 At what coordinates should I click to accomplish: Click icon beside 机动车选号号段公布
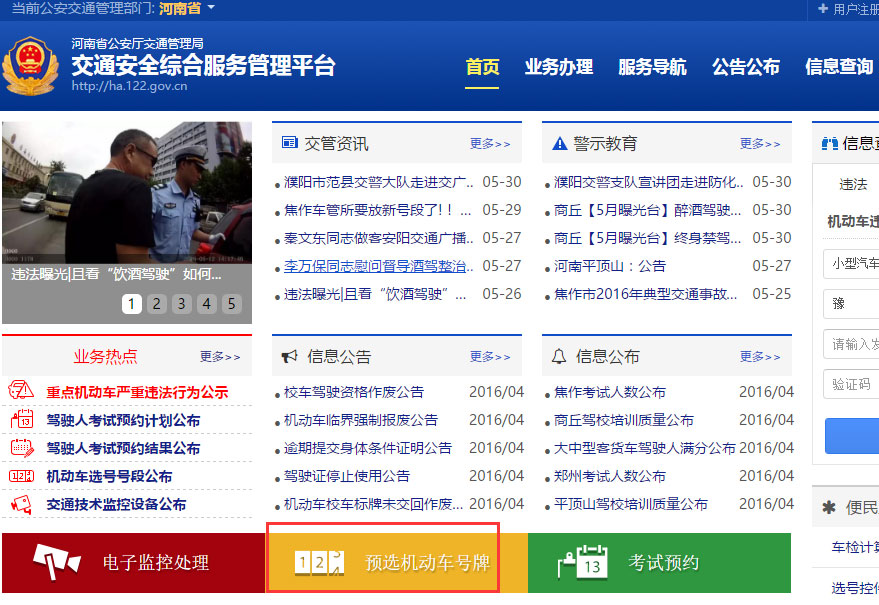pos(21,476)
